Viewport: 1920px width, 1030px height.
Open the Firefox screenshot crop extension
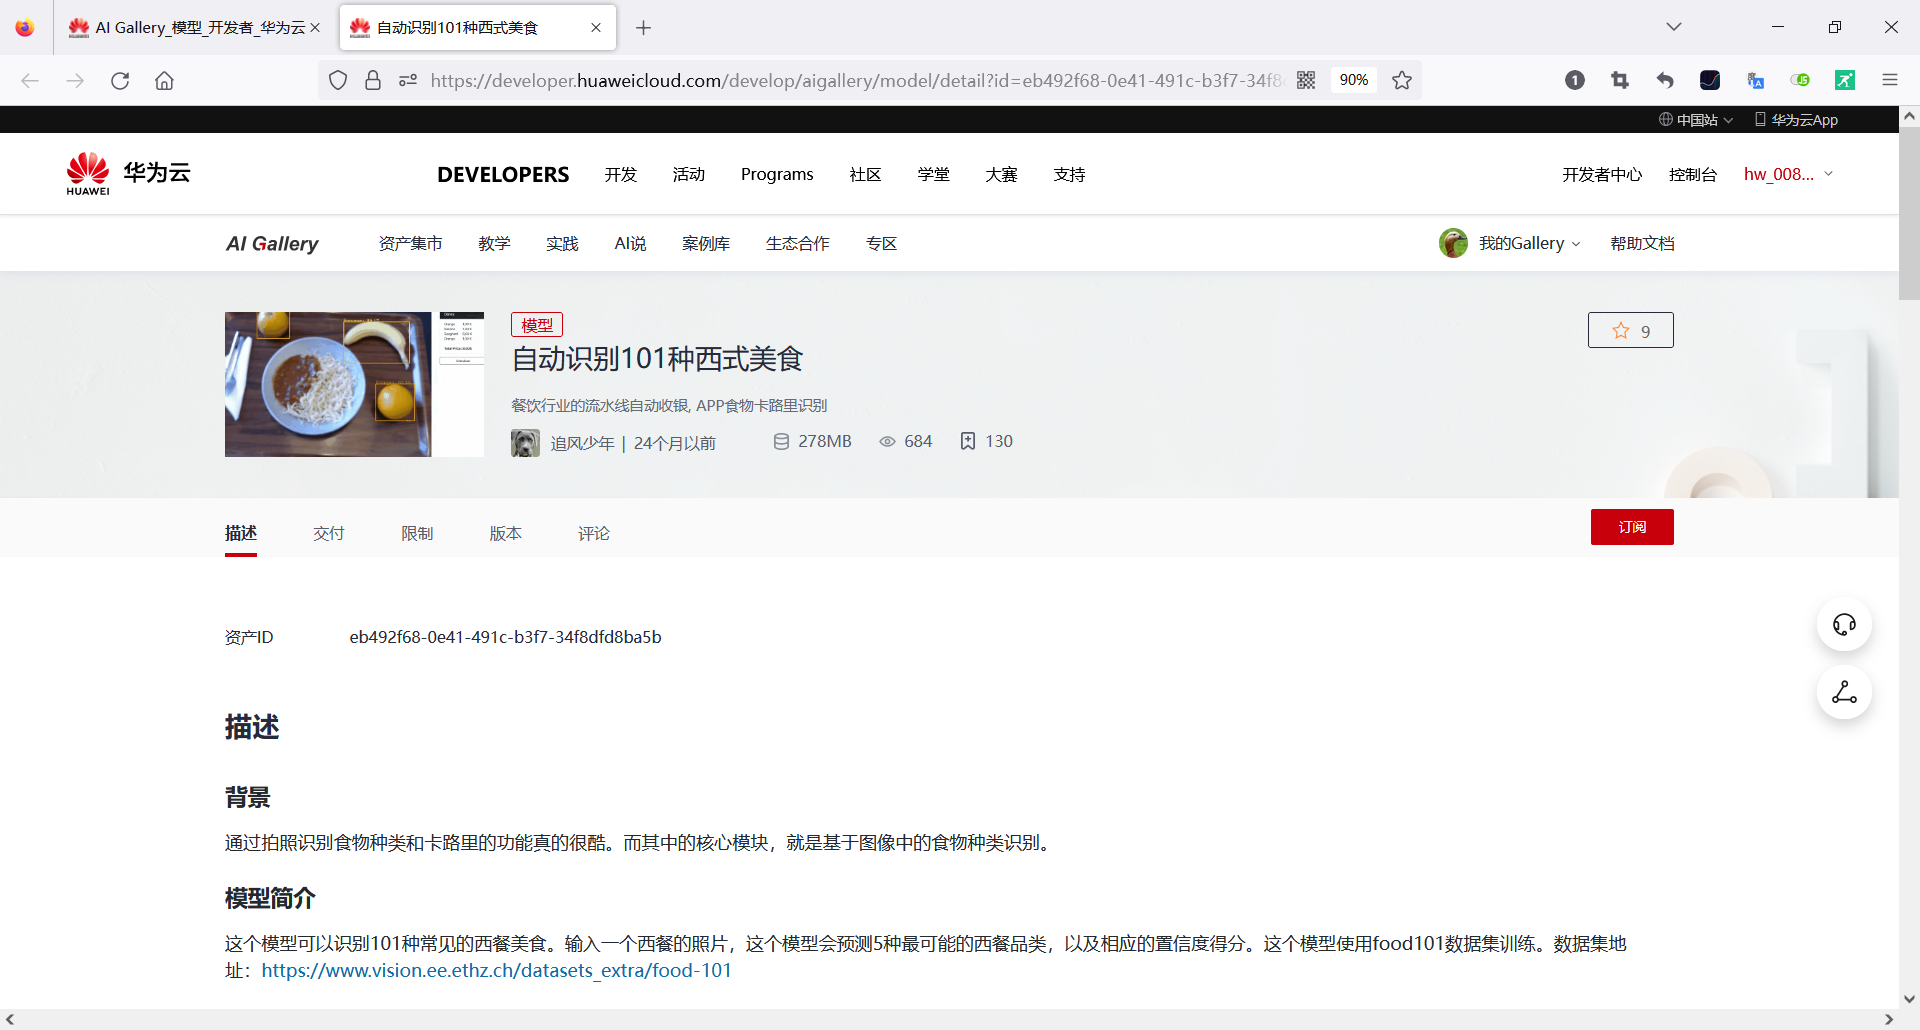[1620, 80]
